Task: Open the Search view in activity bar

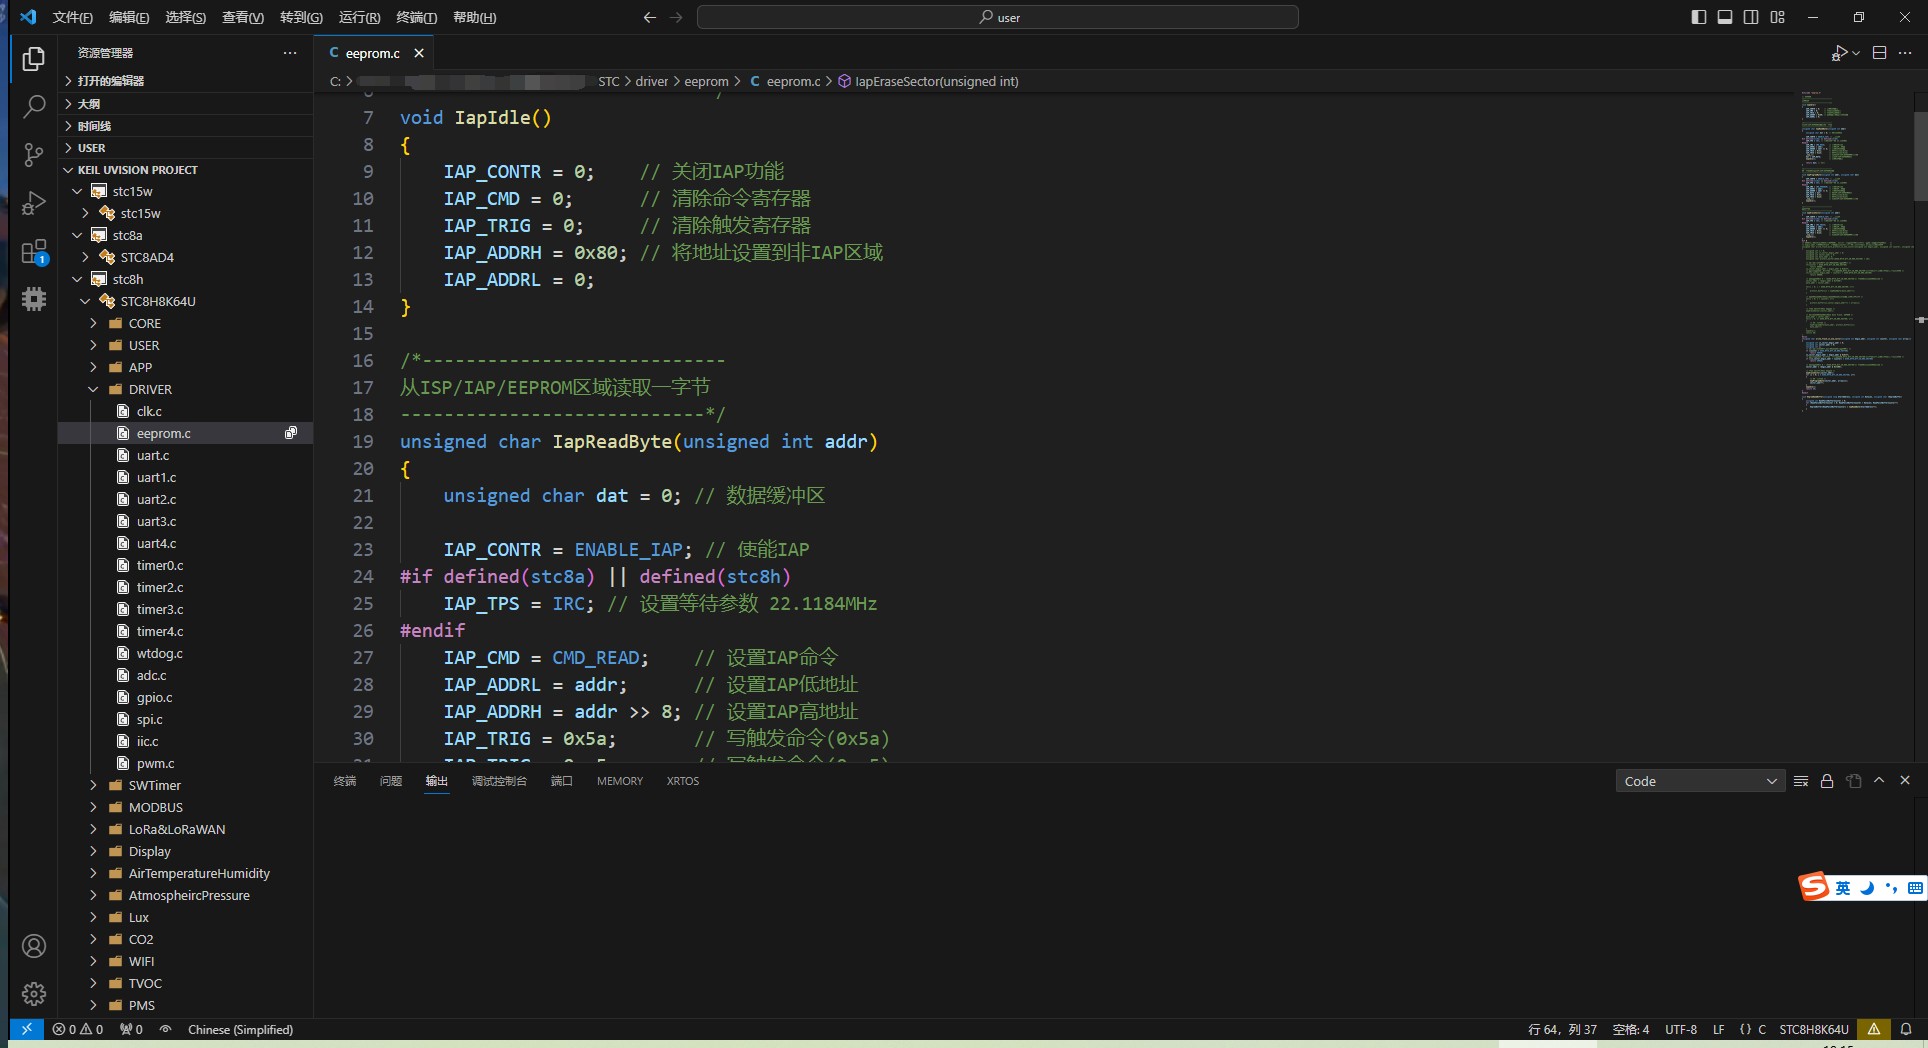Action: pyautogui.click(x=34, y=106)
